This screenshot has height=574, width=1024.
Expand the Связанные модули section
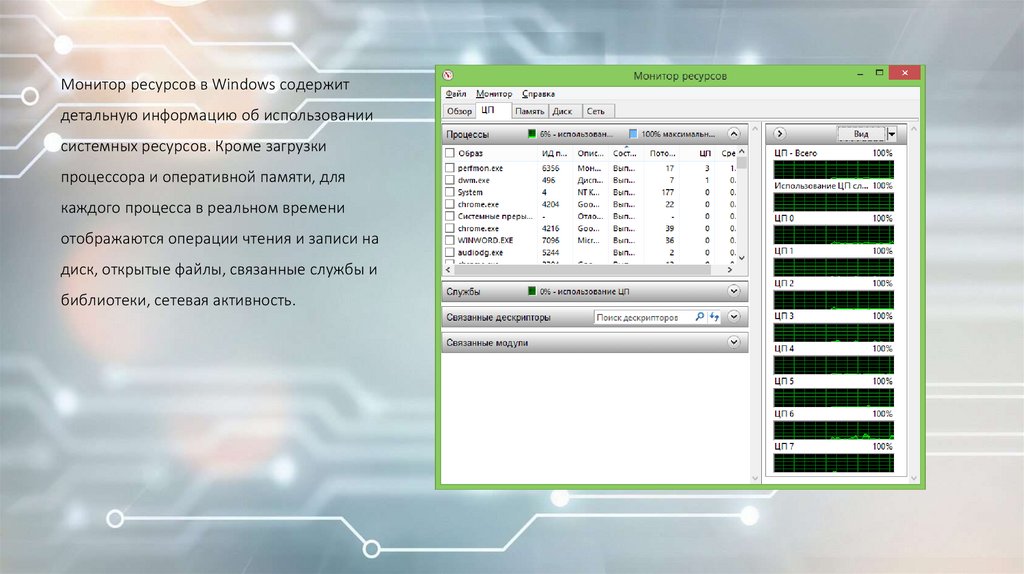[734, 342]
